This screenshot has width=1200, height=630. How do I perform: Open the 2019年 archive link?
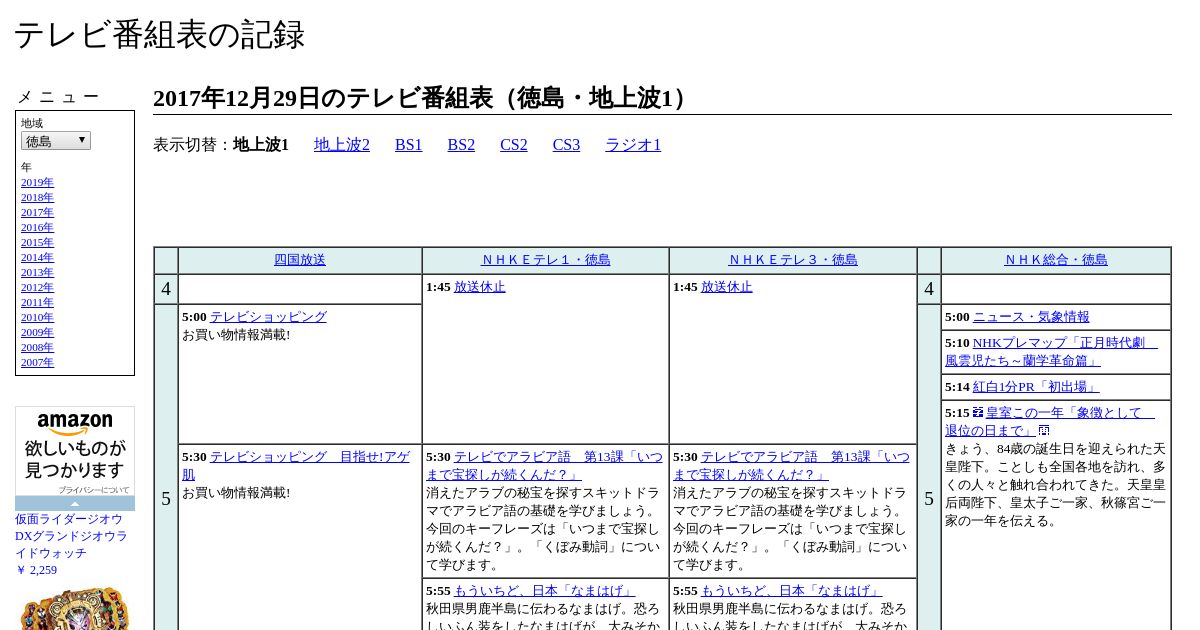pos(37,182)
